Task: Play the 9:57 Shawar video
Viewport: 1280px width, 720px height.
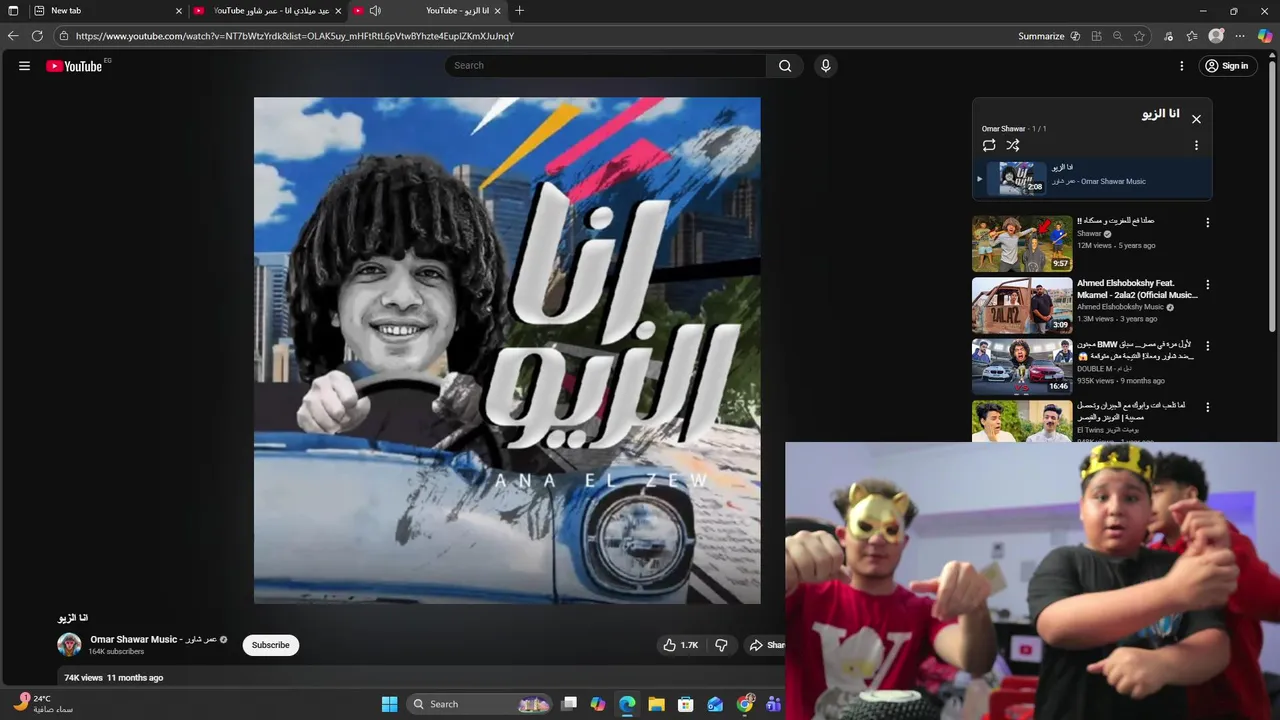Action: (1022, 243)
